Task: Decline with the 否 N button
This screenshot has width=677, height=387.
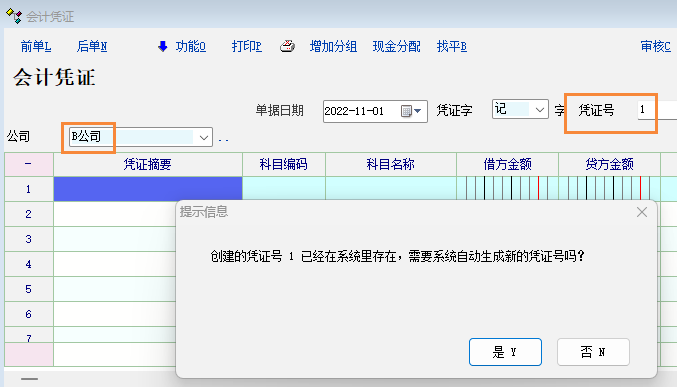Action: point(593,352)
